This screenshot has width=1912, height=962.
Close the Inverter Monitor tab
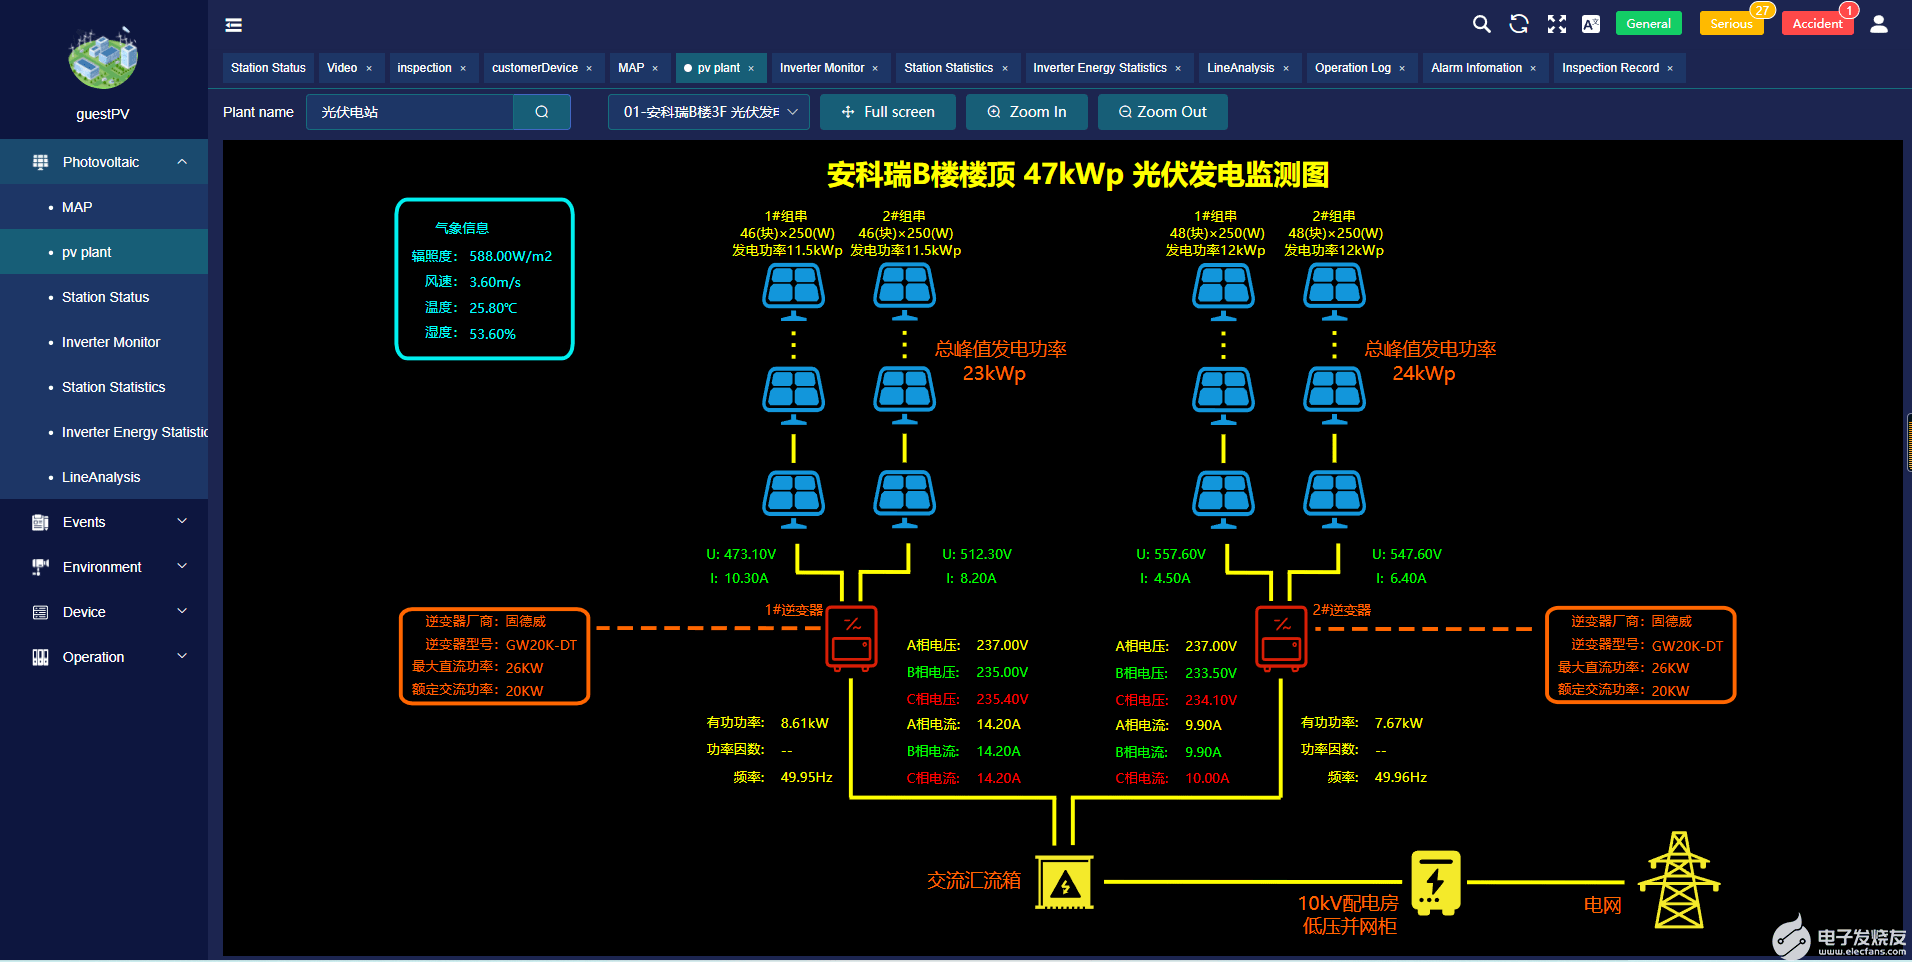(875, 68)
